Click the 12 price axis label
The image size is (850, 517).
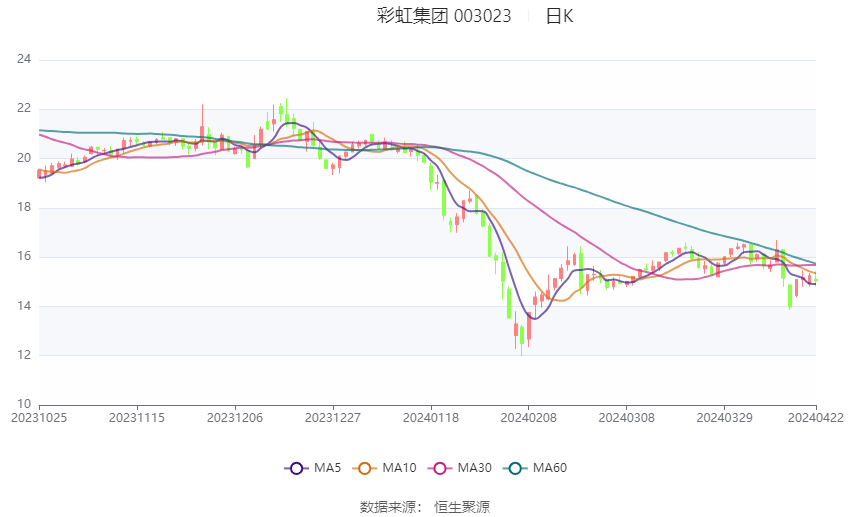click(24, 355)
